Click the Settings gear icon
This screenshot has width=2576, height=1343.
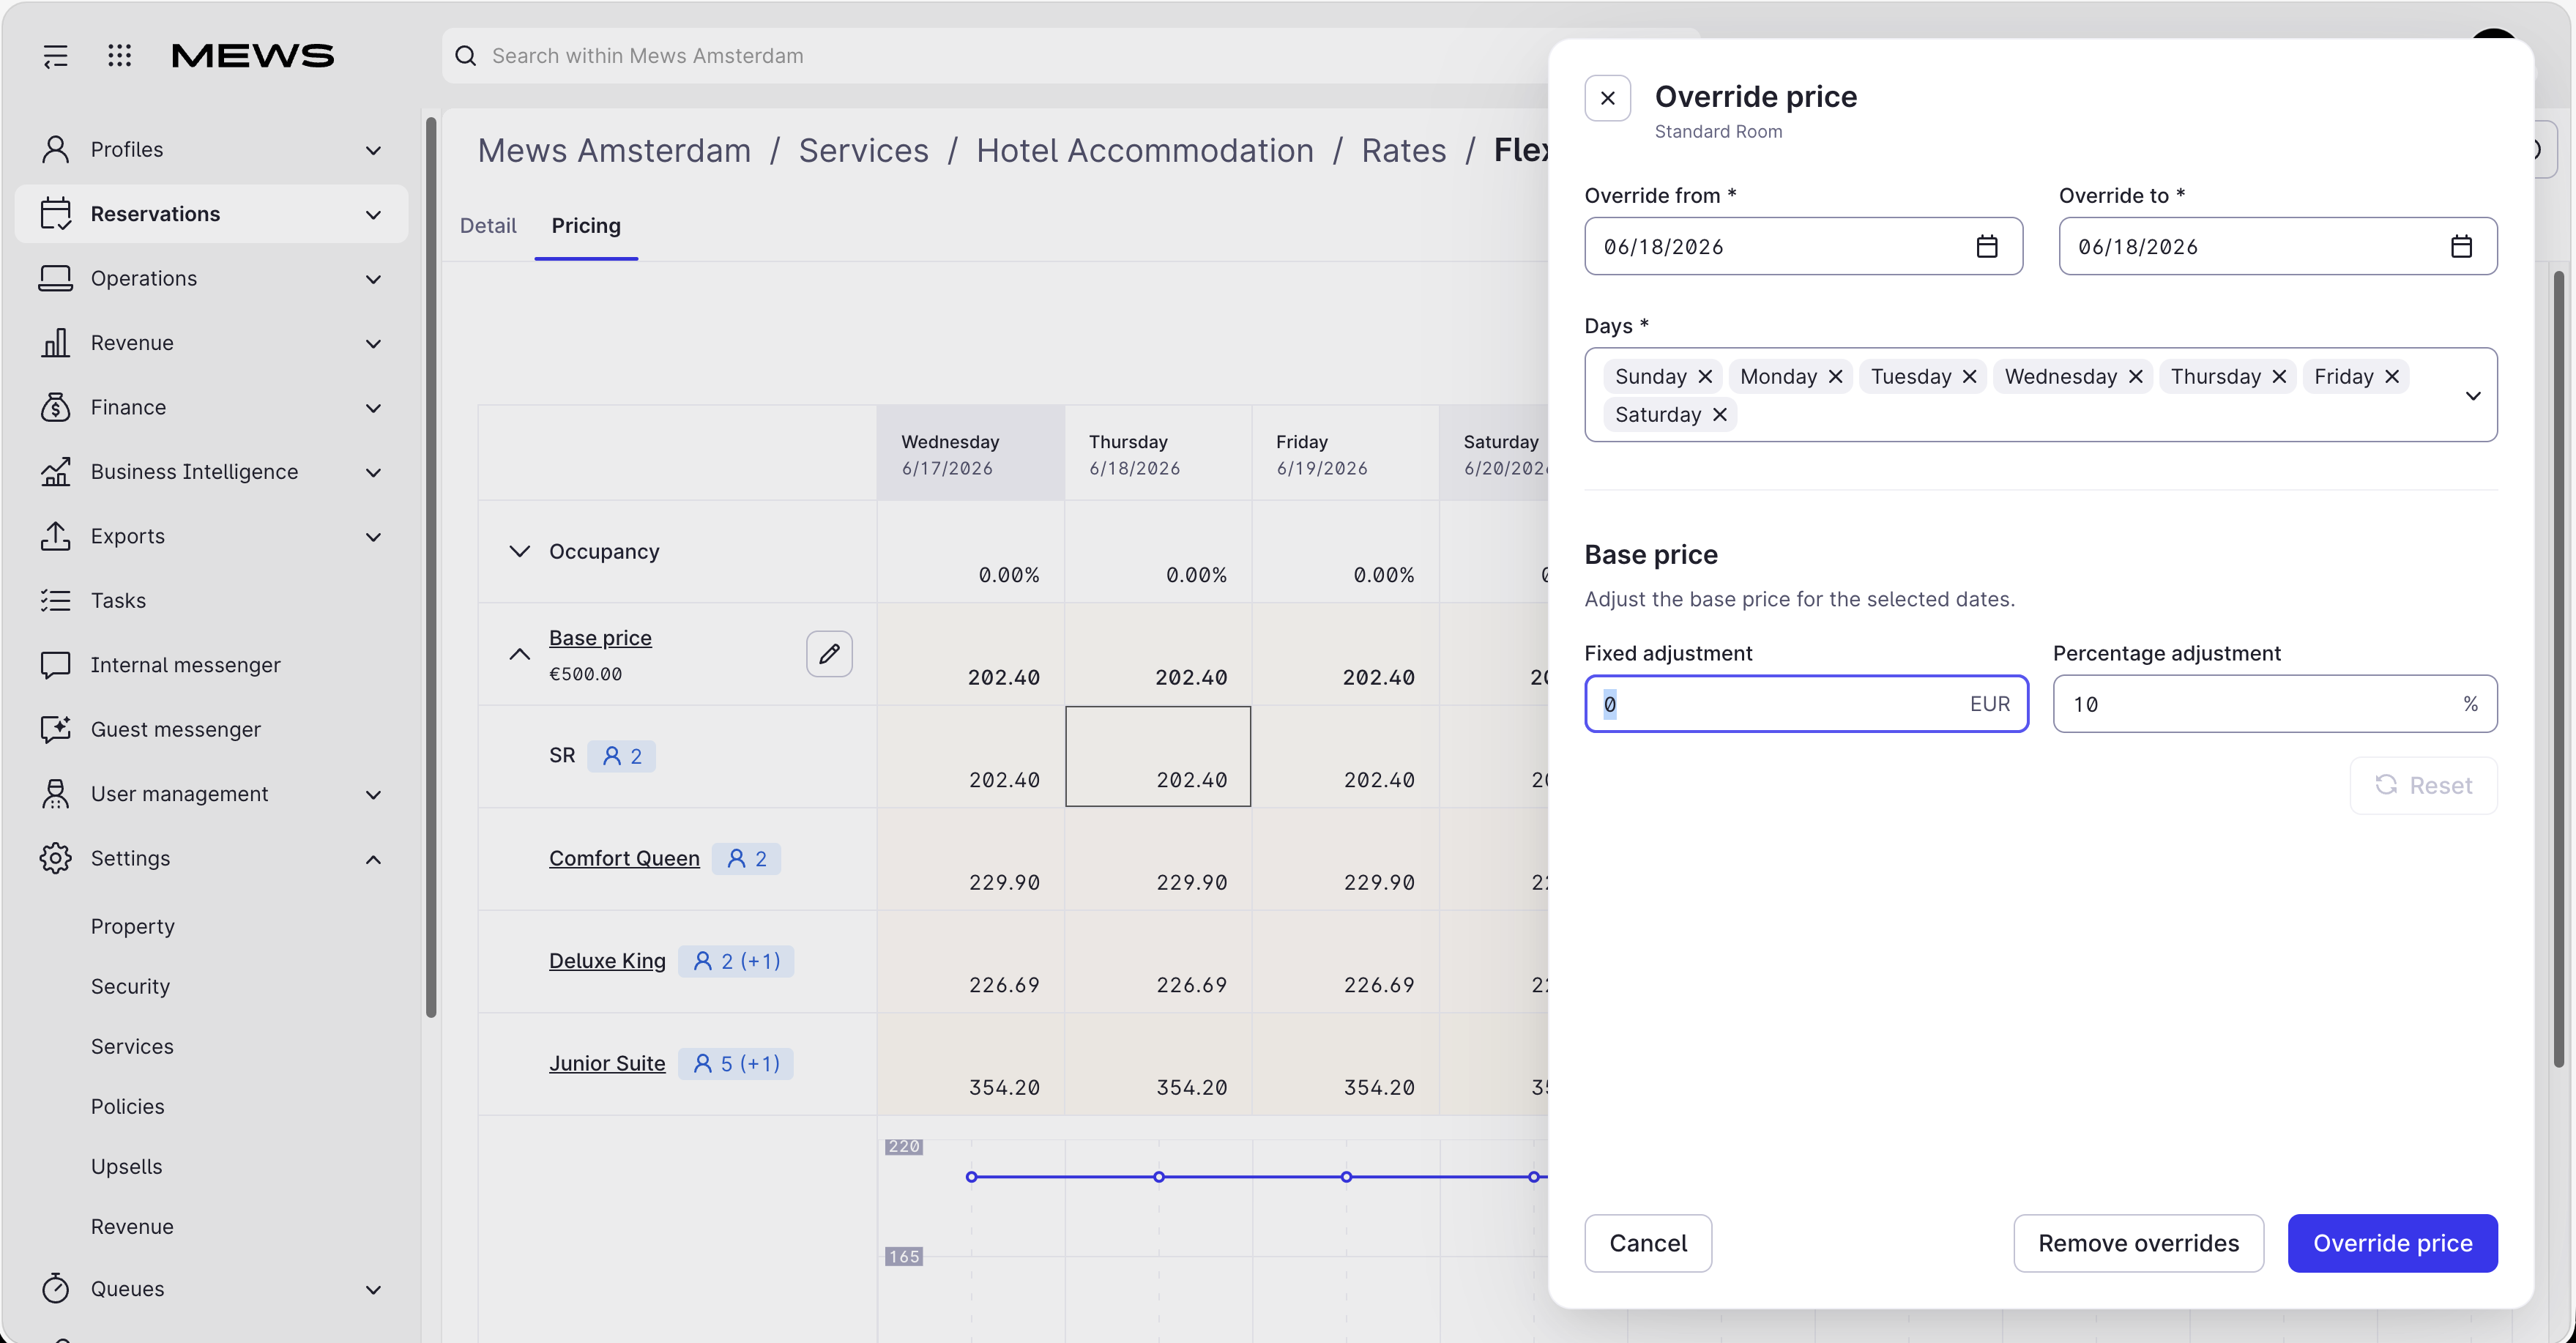pyautogui.click(x=56, y=858)
